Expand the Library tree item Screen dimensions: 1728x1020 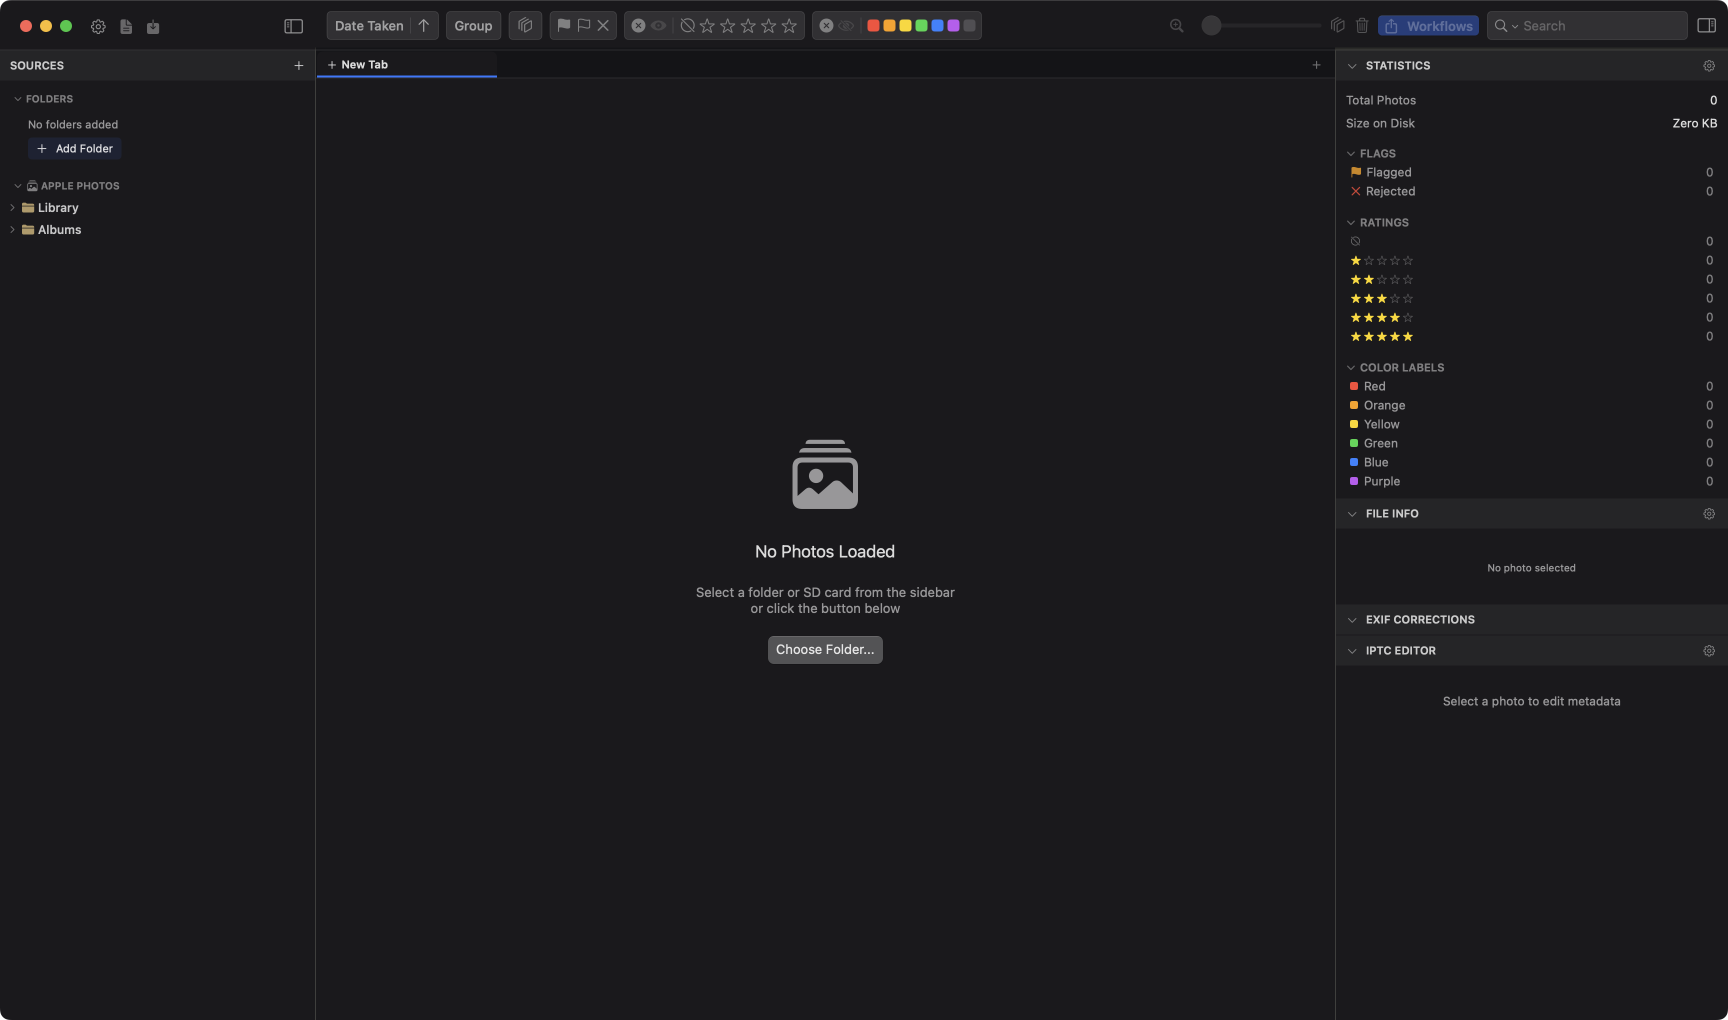point(12,208)
